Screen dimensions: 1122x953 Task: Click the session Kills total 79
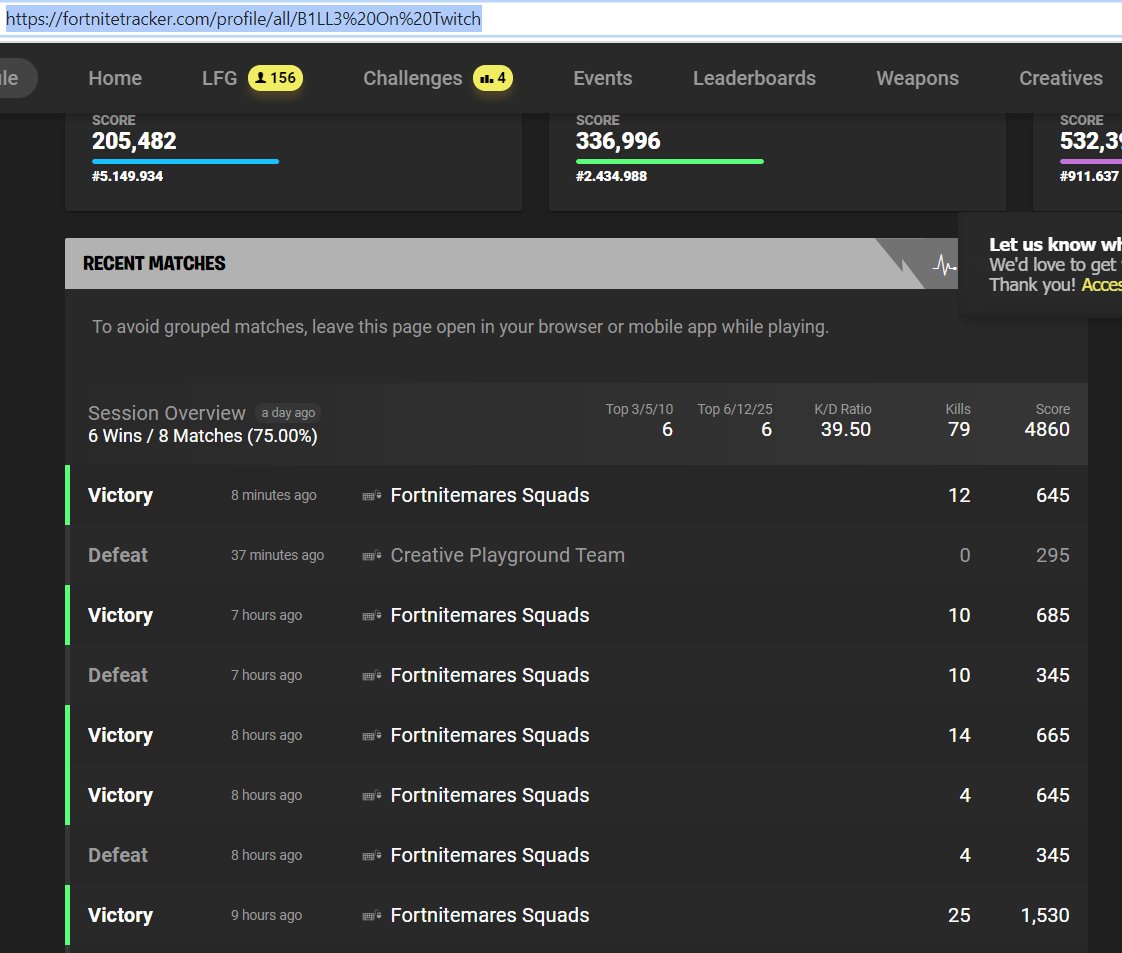959,429
